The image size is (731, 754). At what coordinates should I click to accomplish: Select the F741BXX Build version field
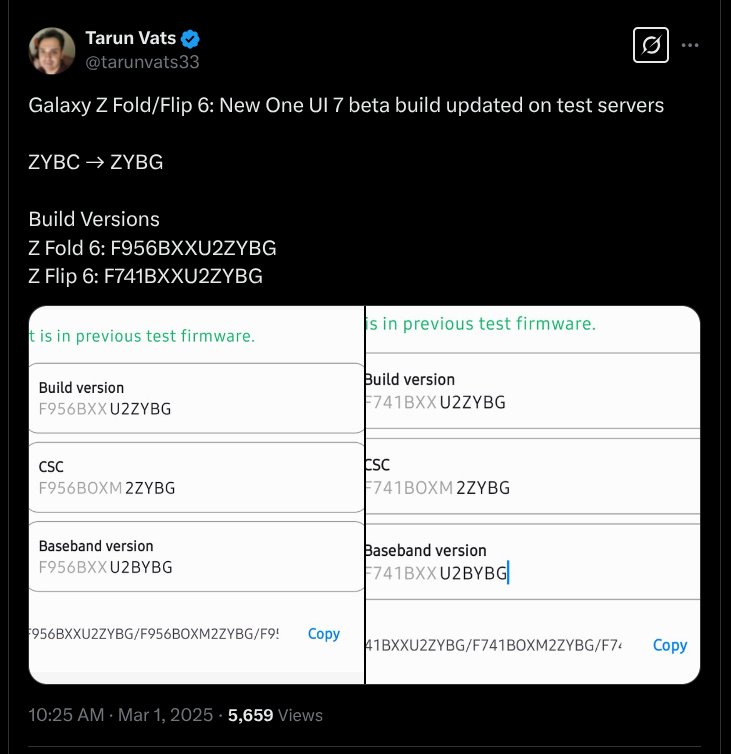tap(532, 392)
